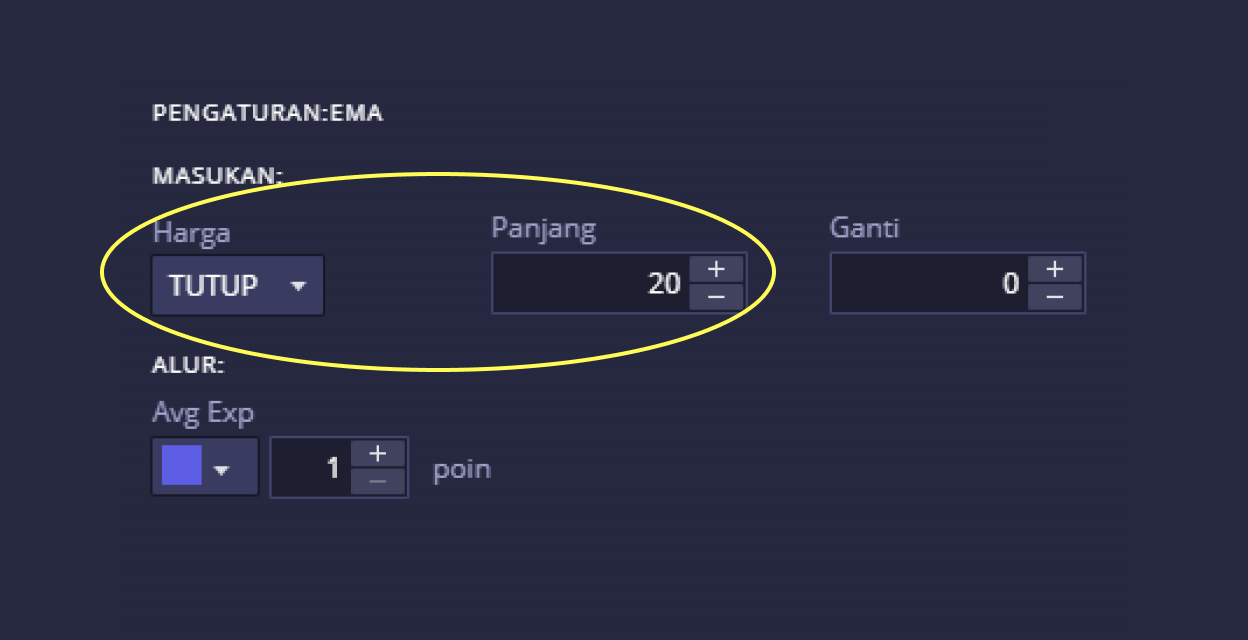Click the poin unit label
The height and width of the screenshot is (640, 1248).
pos(461,469)
